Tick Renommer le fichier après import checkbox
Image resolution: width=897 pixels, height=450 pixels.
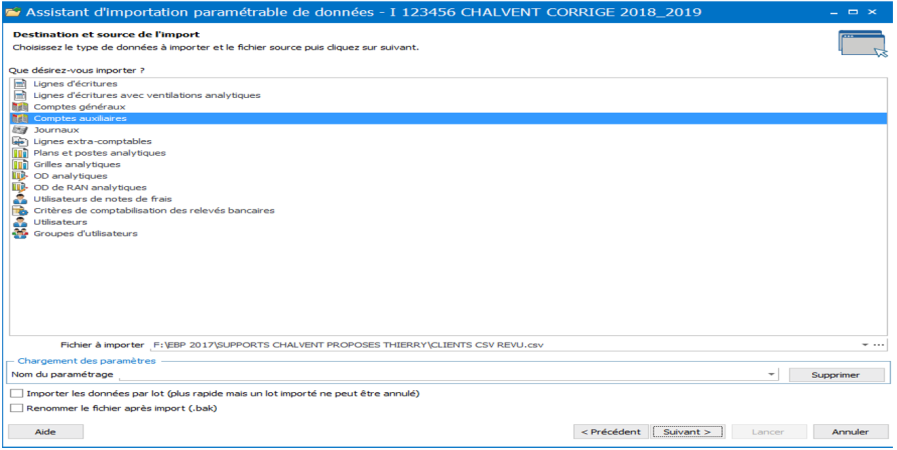point(17,408)
